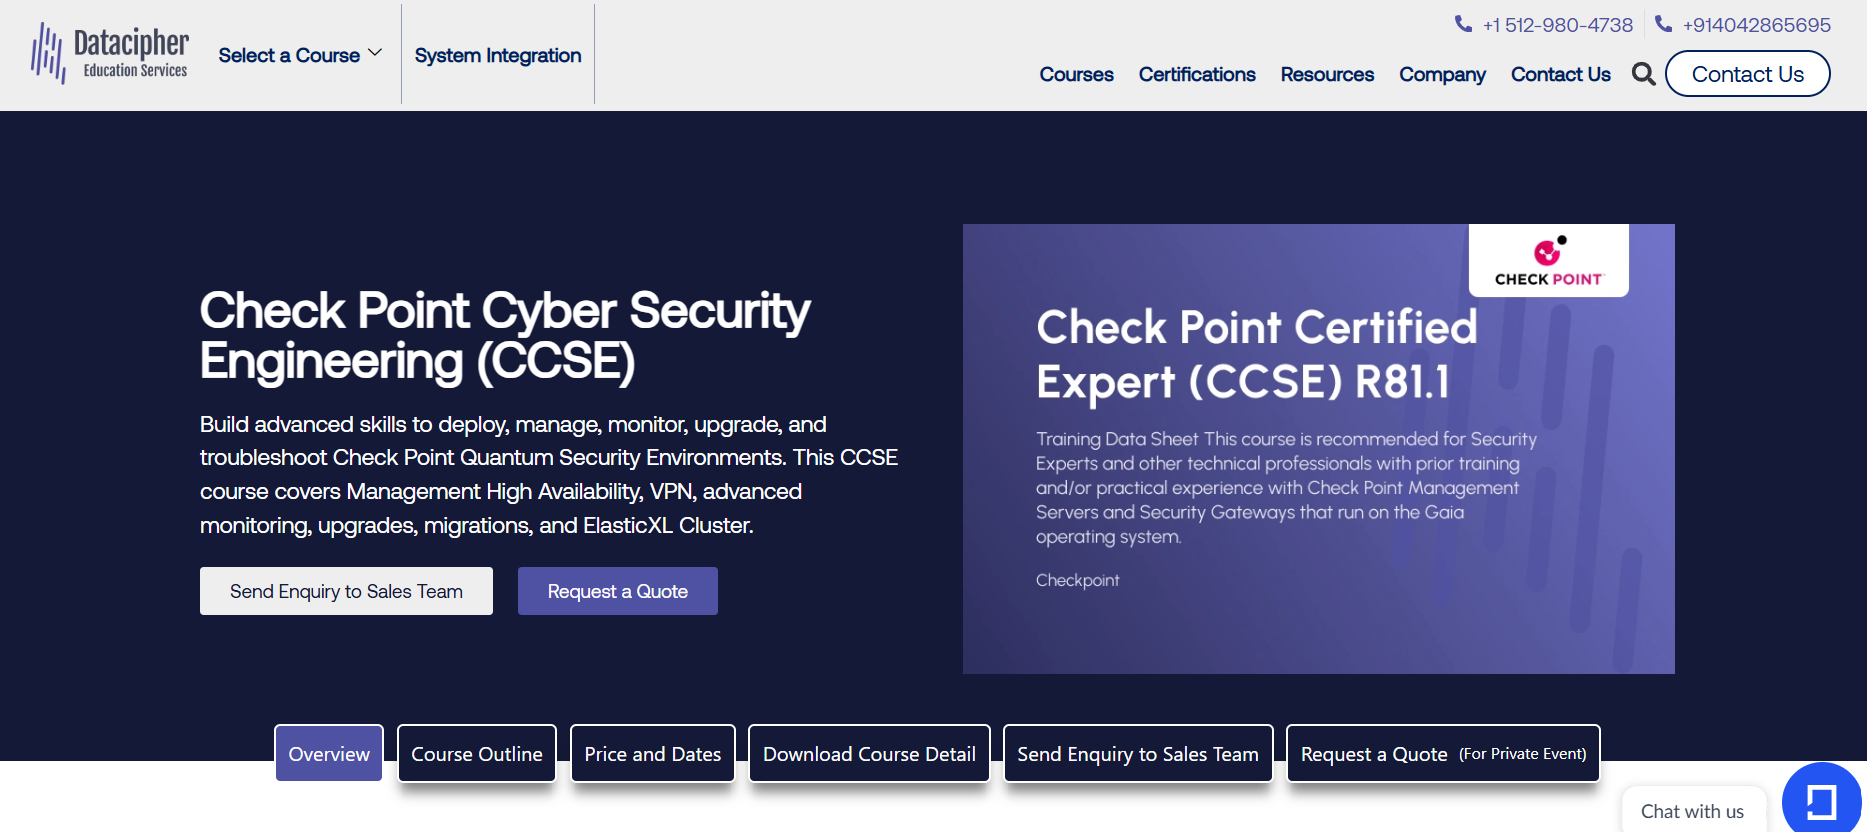Click the outlined Contact Us button
Image resolution: width=1867 pixels, height=832 pixels.
[x=1747, y=74]
